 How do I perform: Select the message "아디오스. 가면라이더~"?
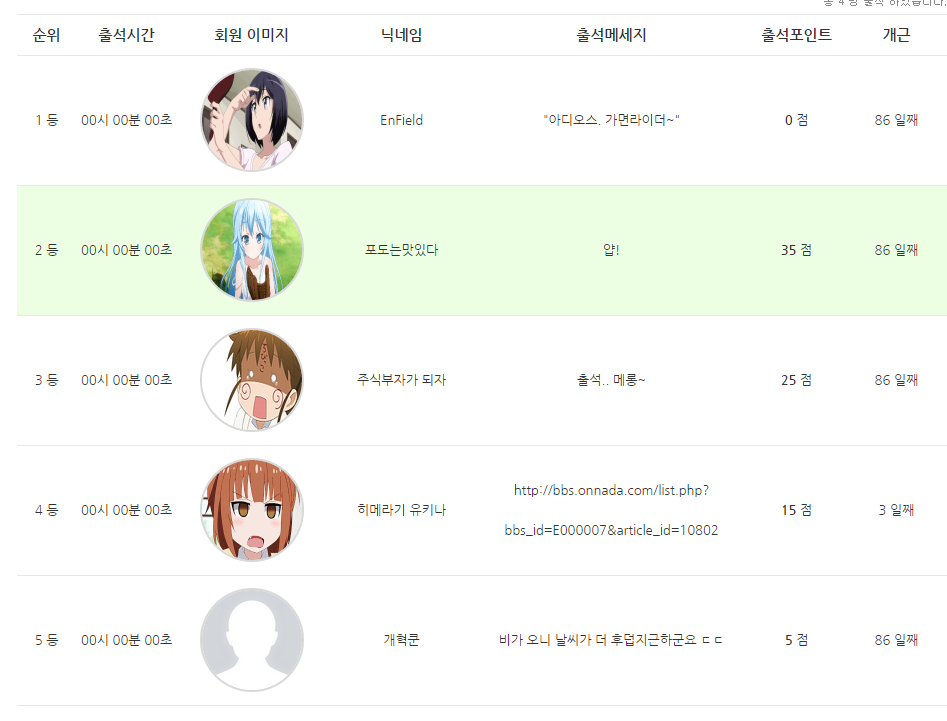pos(611,120)
